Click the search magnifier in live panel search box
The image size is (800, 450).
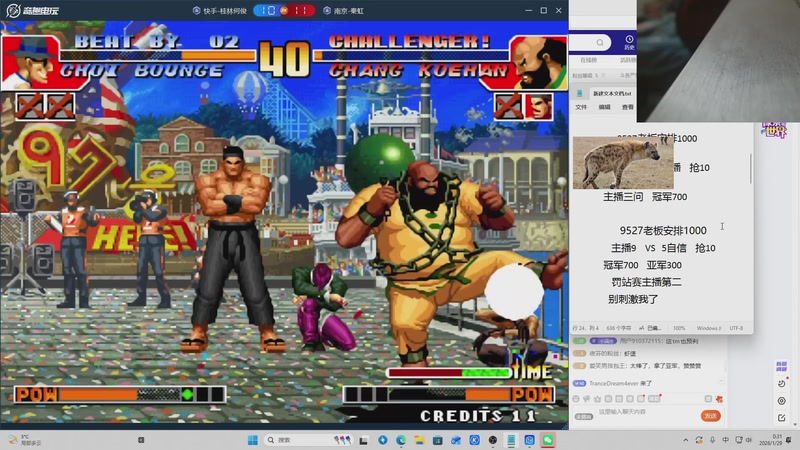click(x=600, y=42)
